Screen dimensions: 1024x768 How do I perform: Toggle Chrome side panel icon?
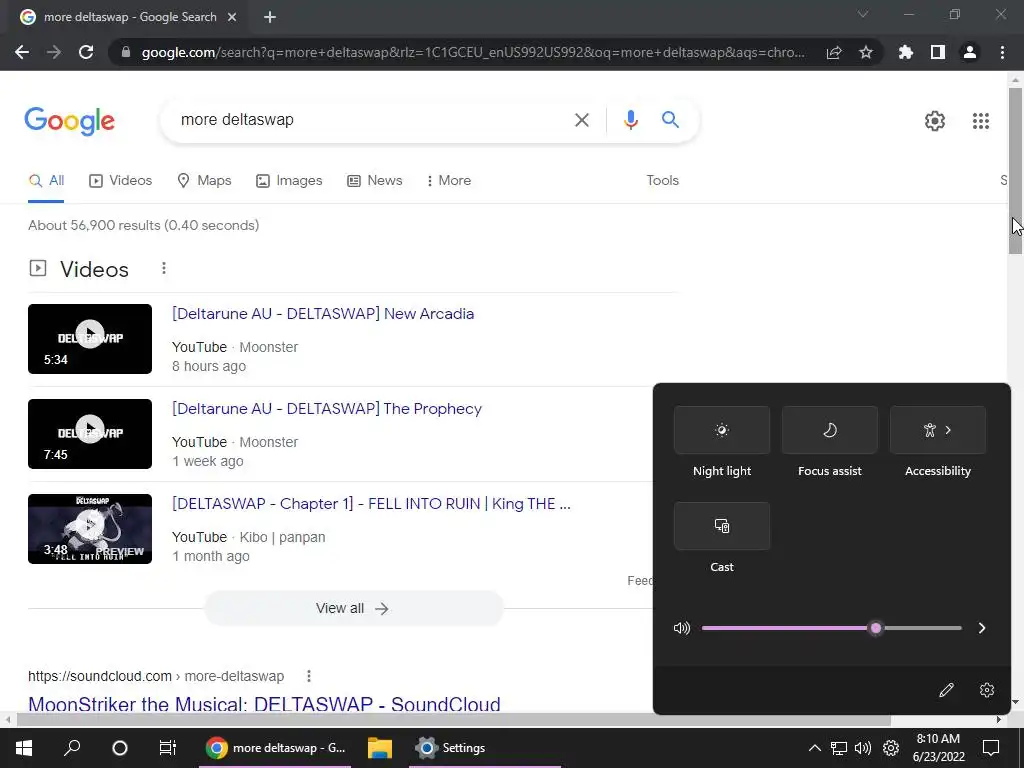point(938,52)
